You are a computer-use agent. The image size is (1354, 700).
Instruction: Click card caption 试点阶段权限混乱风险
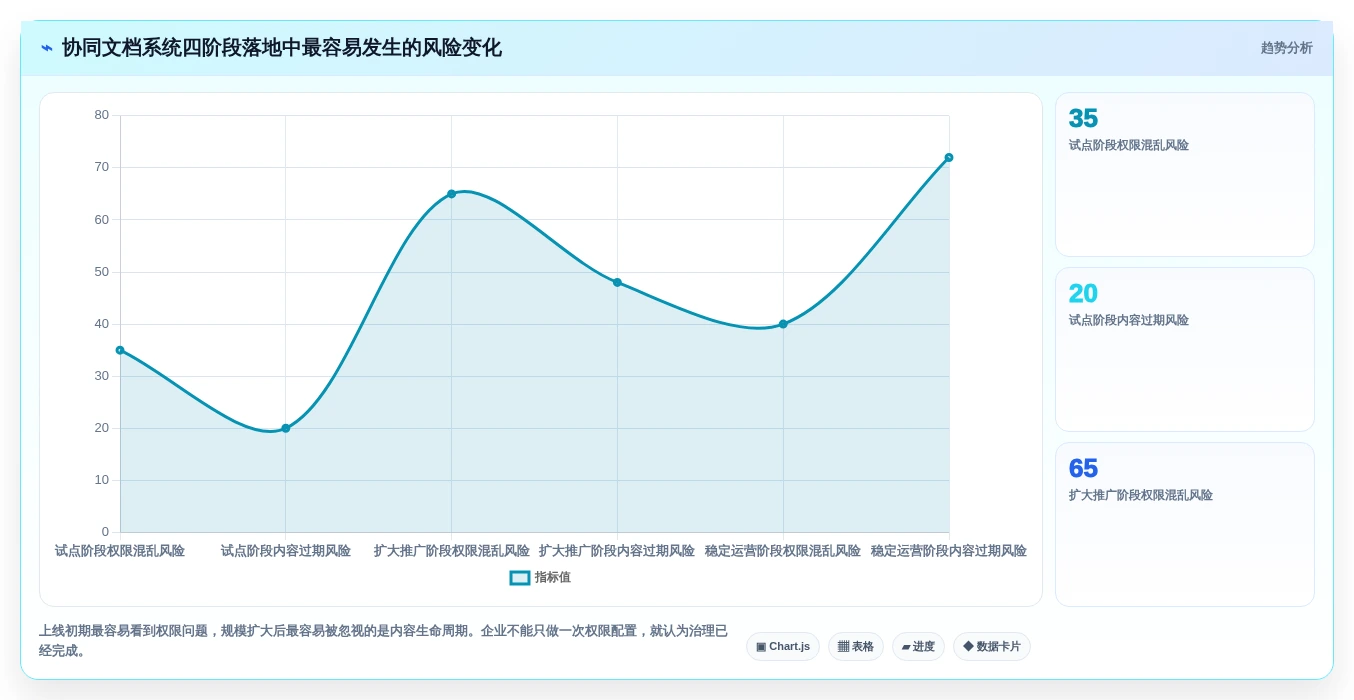click(1129, 145)
